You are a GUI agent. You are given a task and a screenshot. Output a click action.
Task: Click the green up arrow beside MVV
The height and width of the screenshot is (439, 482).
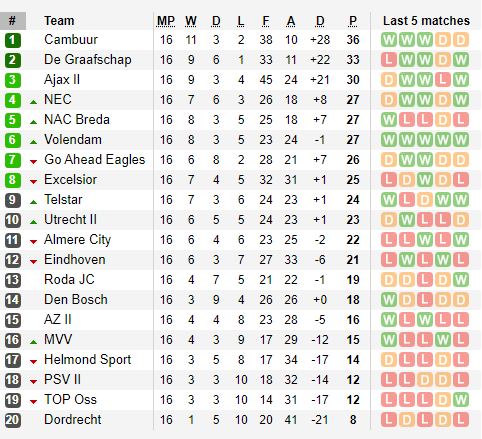click(33, 342)
